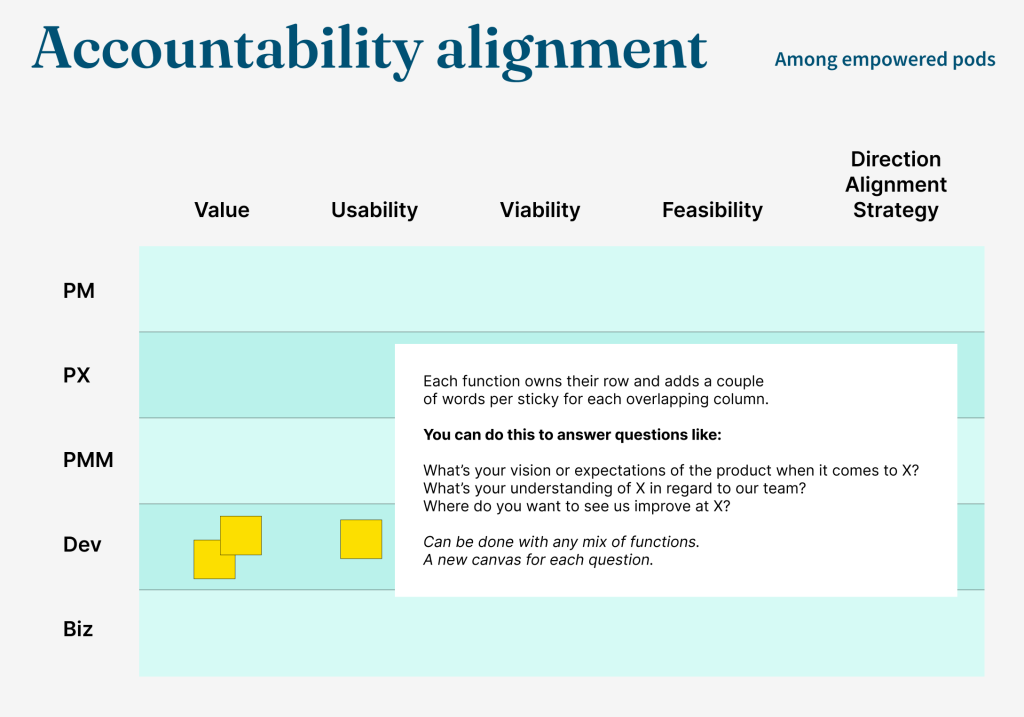Click the Viability column header
This screenshot has height=717, width=1024.
coord(540,210)
